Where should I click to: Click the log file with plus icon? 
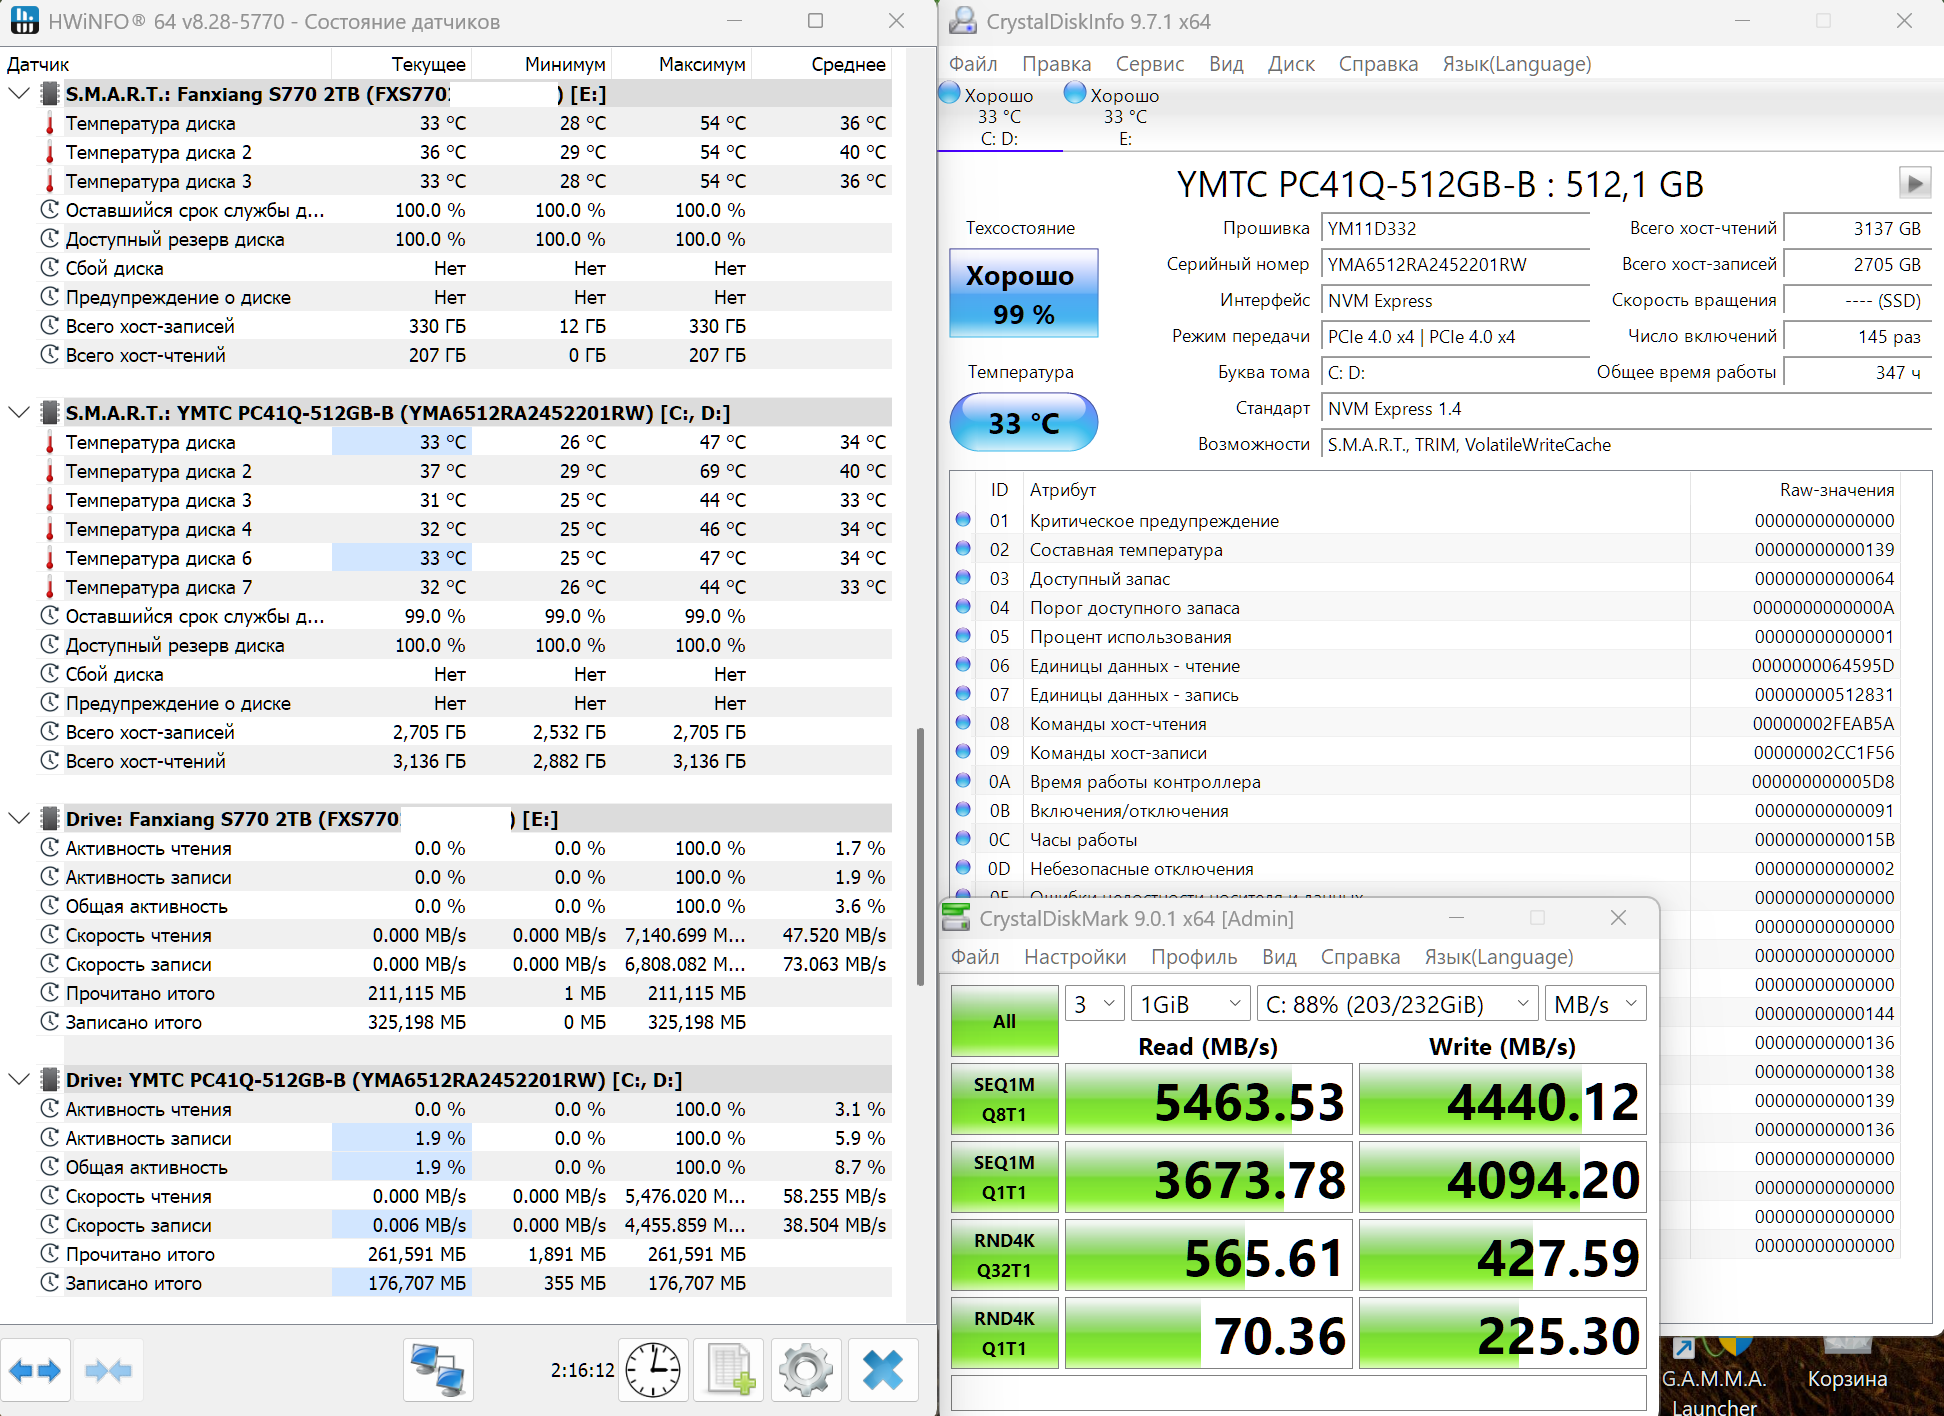tap(729, 1370)
